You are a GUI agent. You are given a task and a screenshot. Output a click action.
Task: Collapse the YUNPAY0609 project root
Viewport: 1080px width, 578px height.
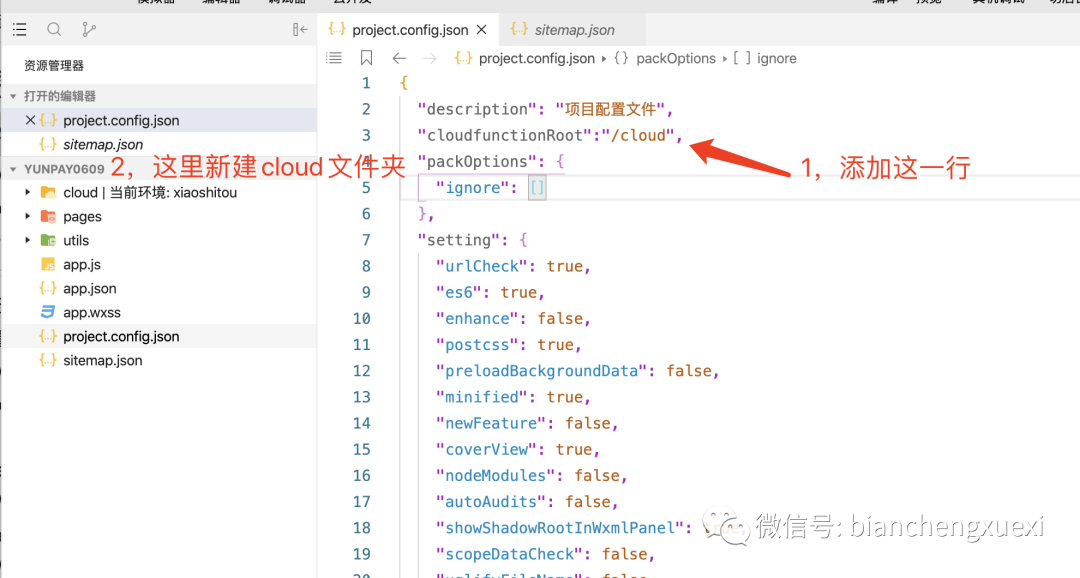pos(13,169)
